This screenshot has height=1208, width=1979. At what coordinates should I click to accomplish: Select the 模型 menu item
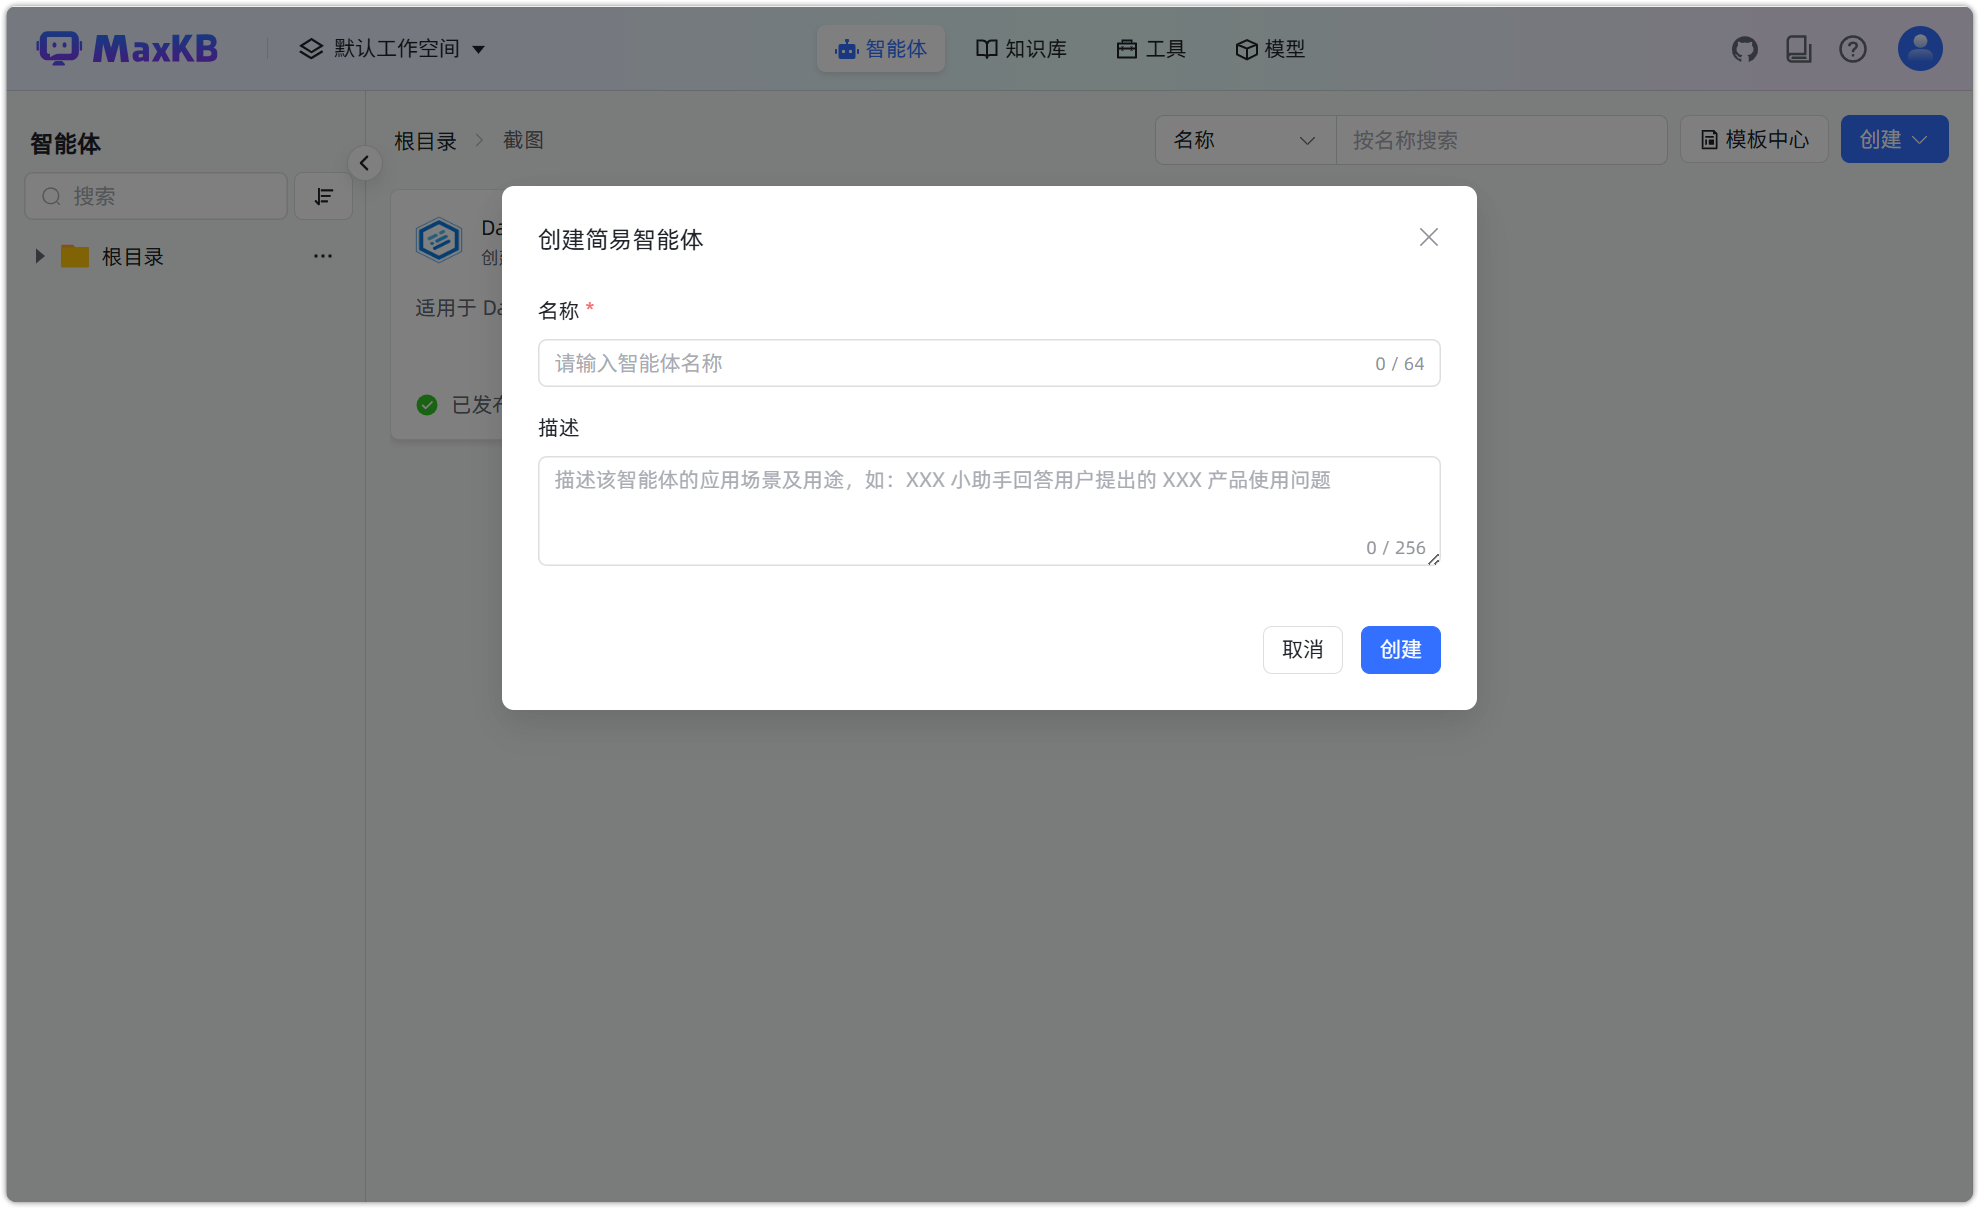tap(1270, 48)
